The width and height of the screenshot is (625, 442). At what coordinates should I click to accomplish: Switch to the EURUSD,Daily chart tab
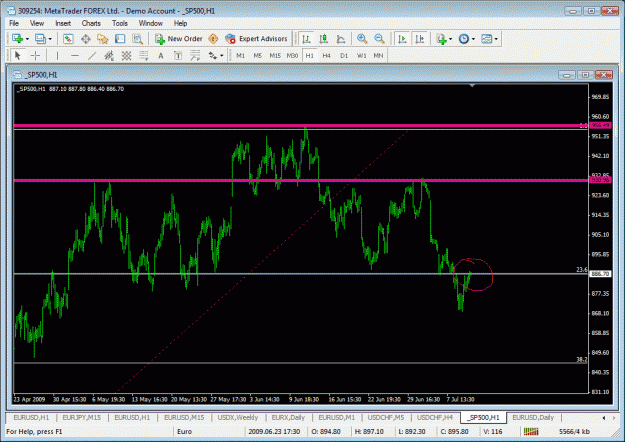pos(533,417)
